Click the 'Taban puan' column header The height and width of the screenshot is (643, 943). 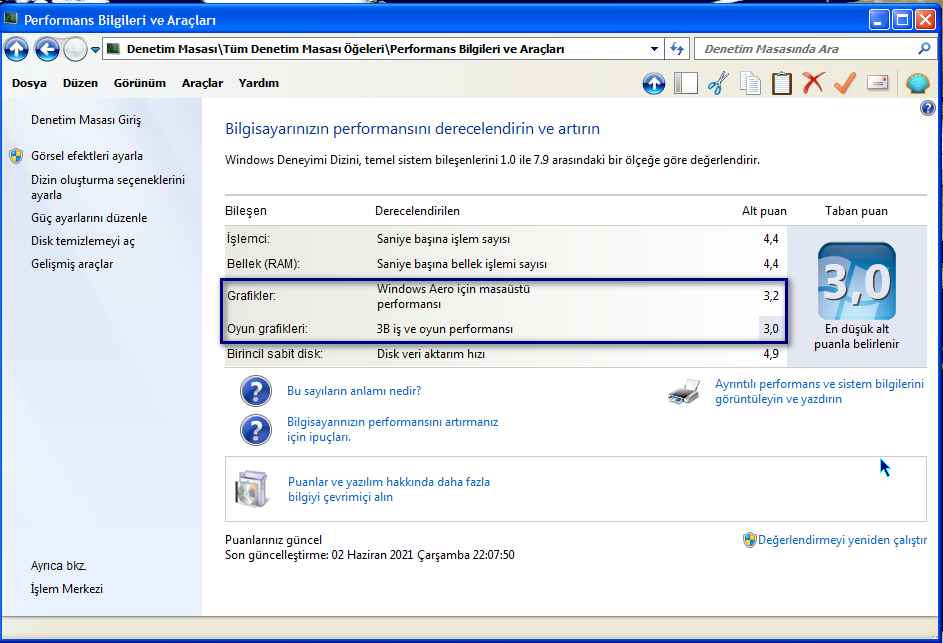[x=856, y=211]
